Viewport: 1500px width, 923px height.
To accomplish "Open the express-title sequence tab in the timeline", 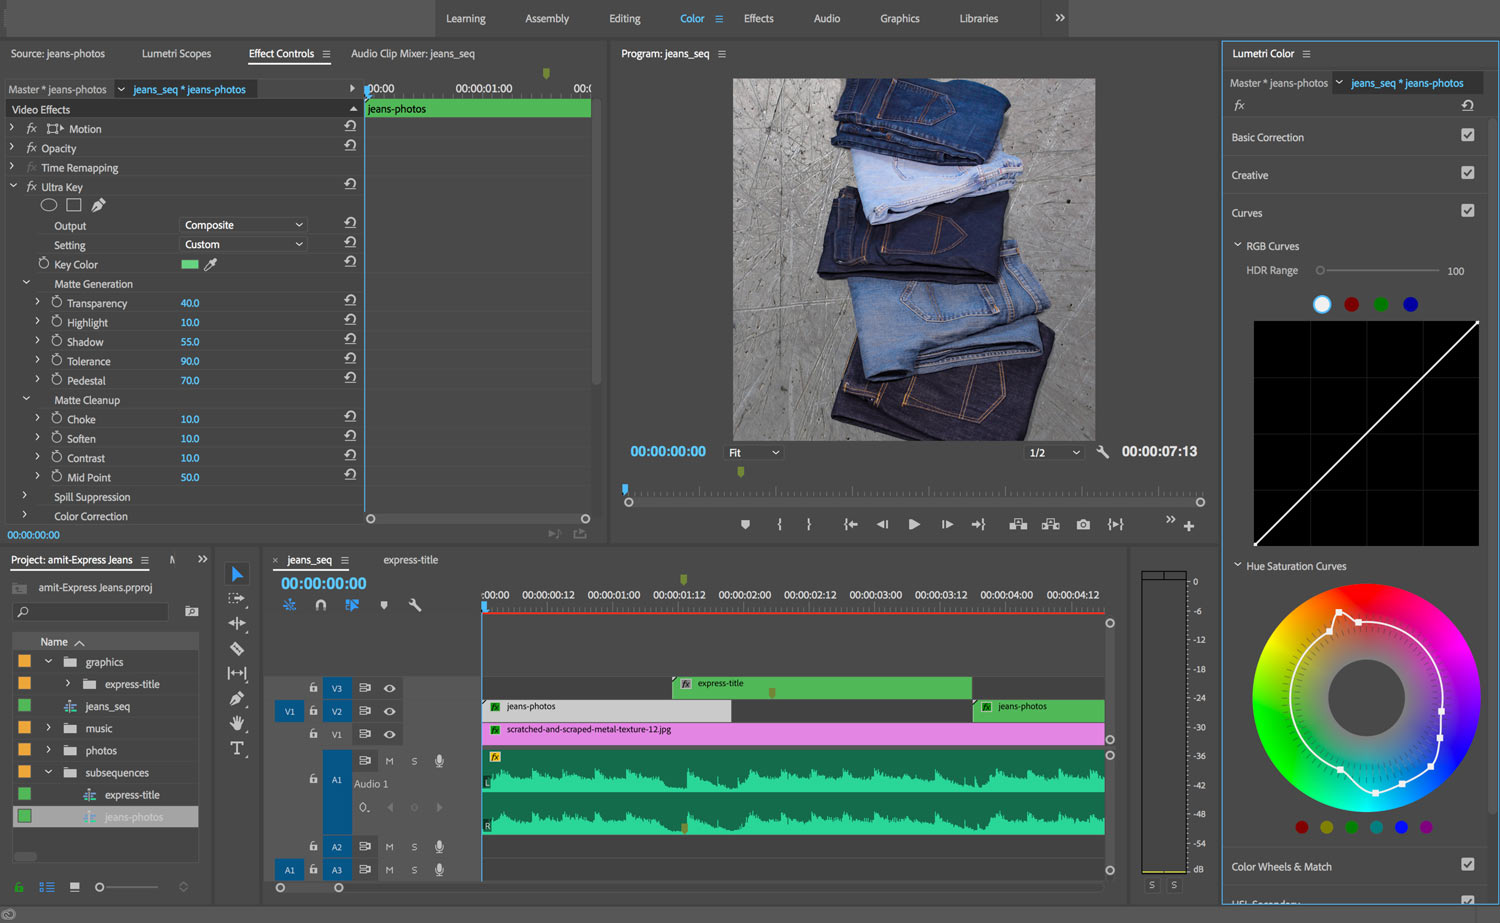I will click(x=410, y=559).
